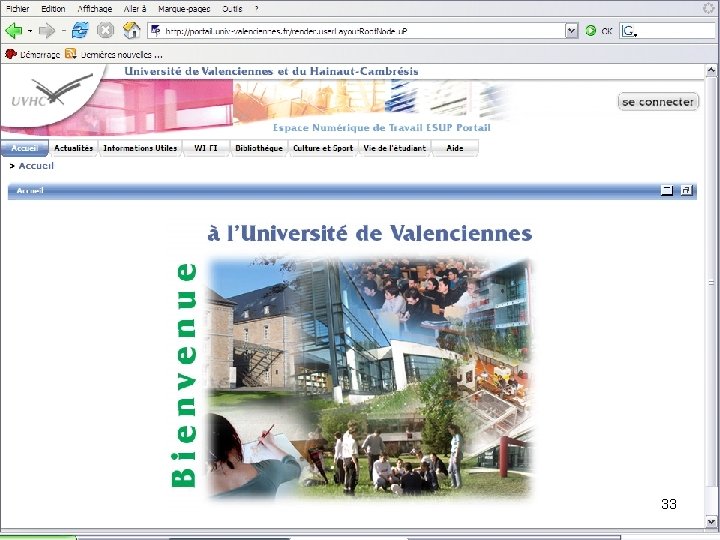Switch to the Culture et Sport tab
Viewport: 720px width, 540px height.
[x=323, y=148]
